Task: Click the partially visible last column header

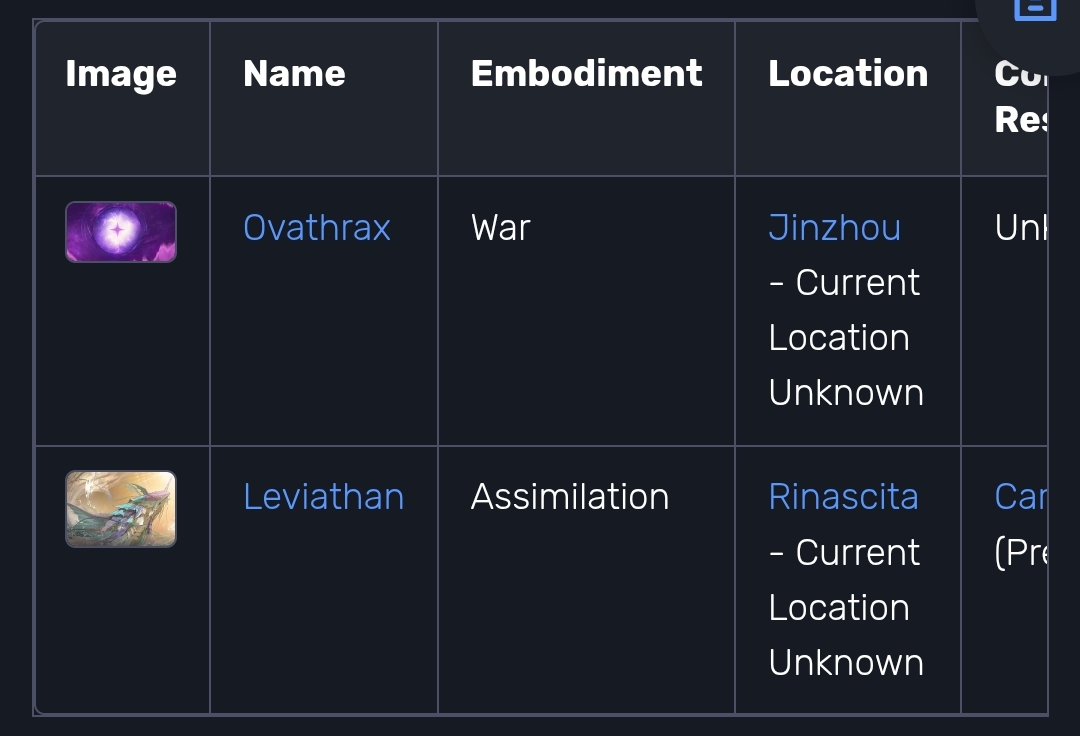Action: coord(1021,96)
